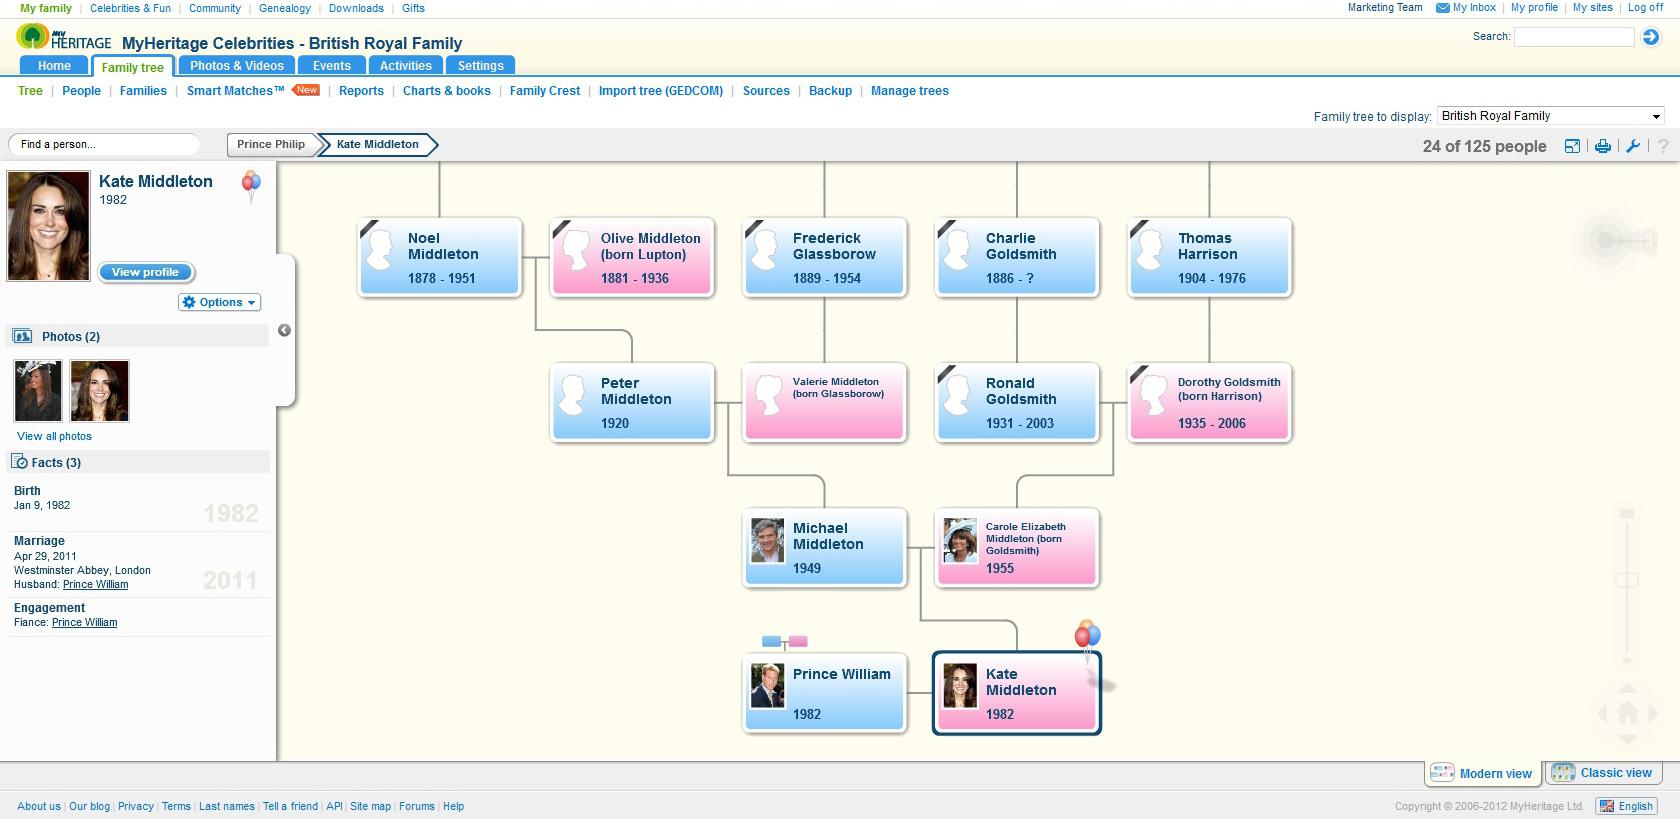Open first photo thumbnail with hat
Viewport: 1680px width, 819px height.
pyautogui.click(x=38, y=391)
